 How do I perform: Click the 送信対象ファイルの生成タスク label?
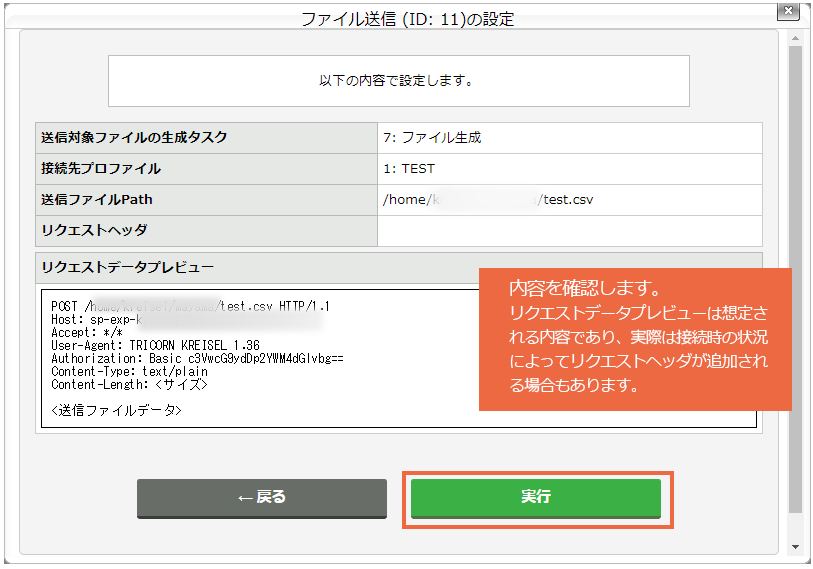(134, 138)
